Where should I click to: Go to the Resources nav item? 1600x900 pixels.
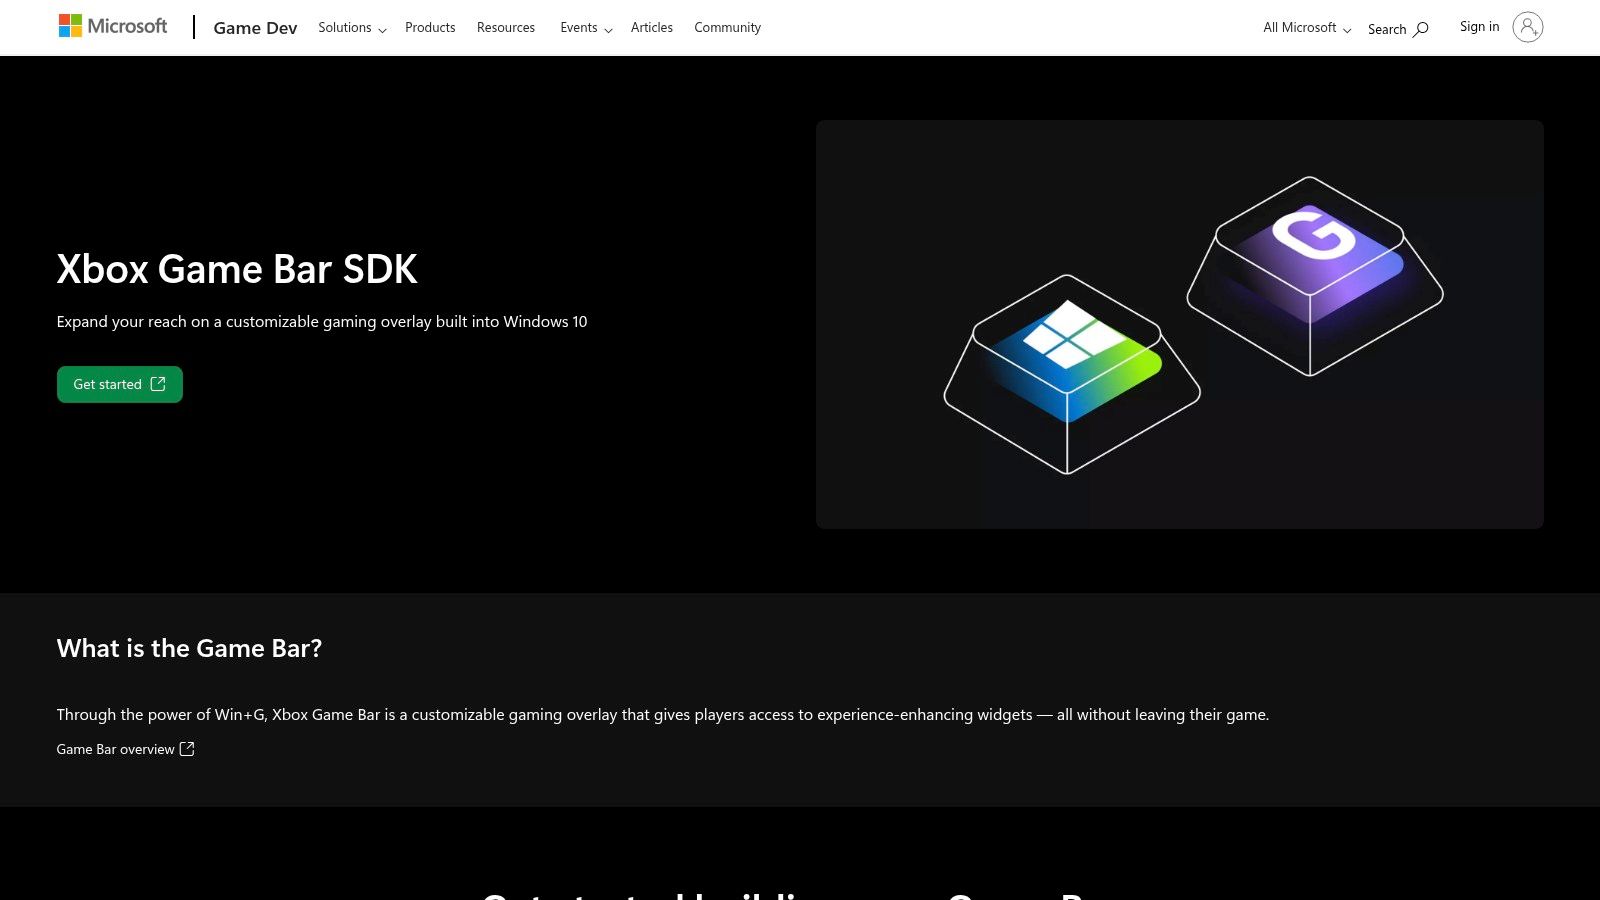point(505,28)
